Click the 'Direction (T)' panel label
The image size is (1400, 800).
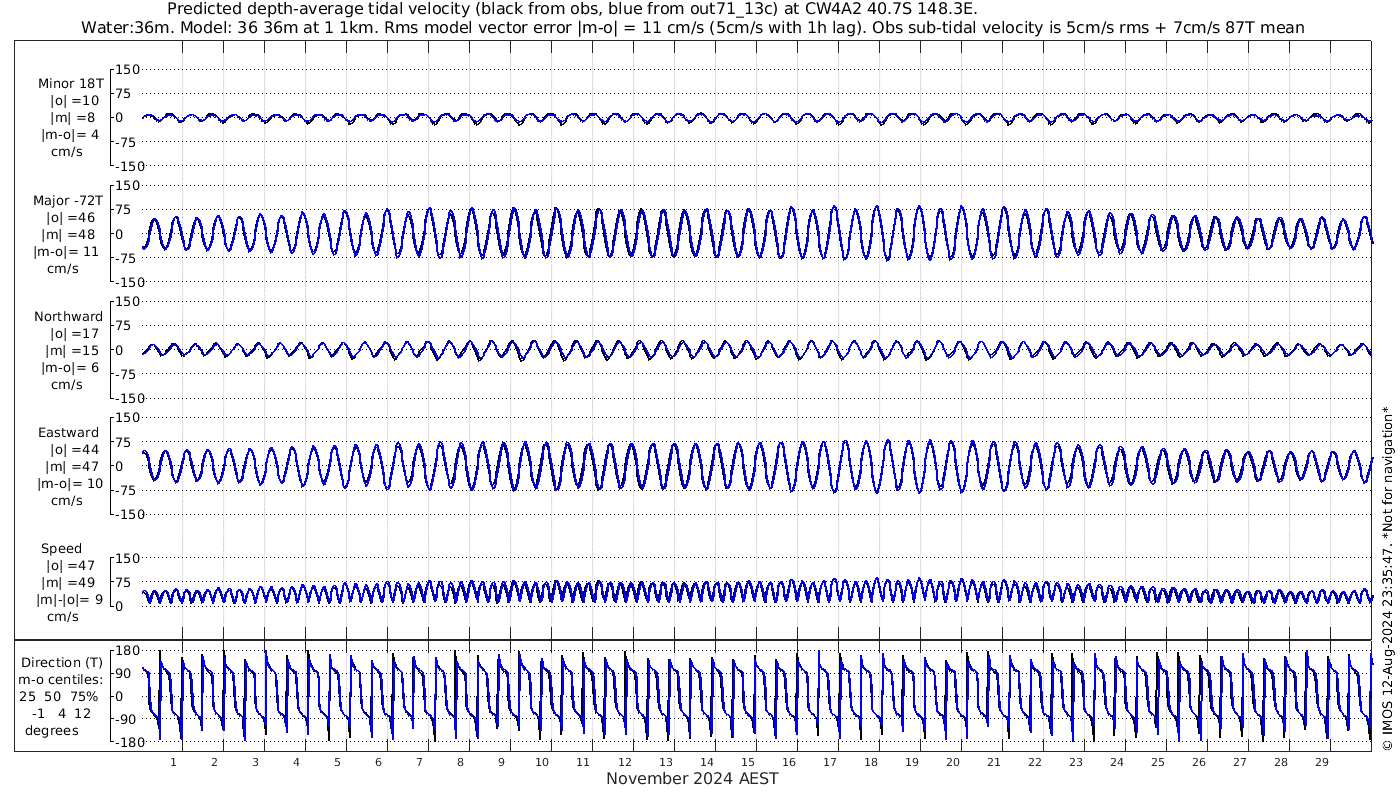[x=64, y=662]
